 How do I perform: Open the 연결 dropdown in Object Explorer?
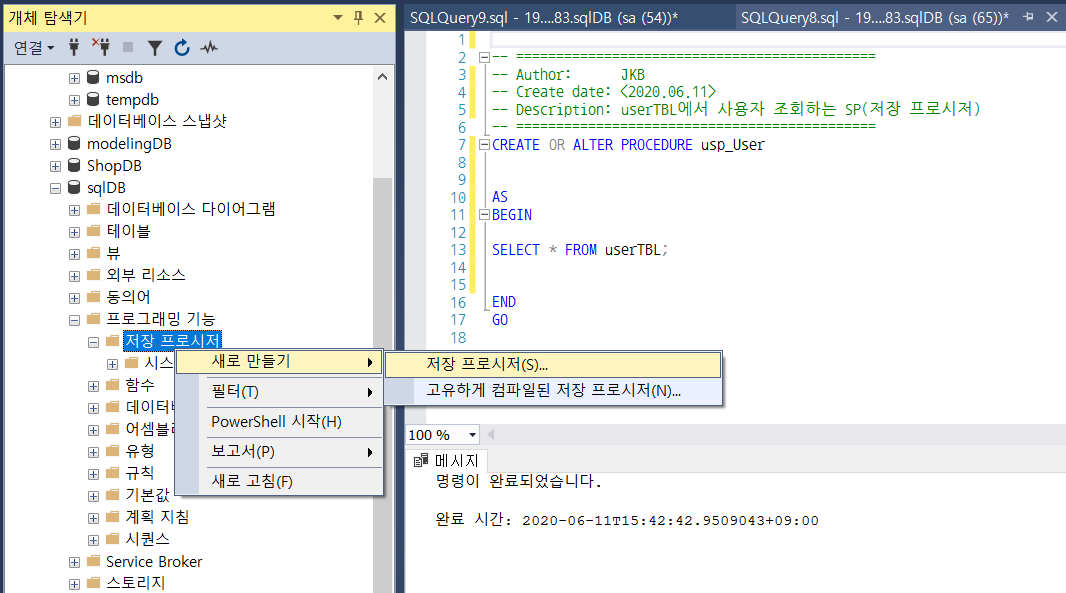34,48
